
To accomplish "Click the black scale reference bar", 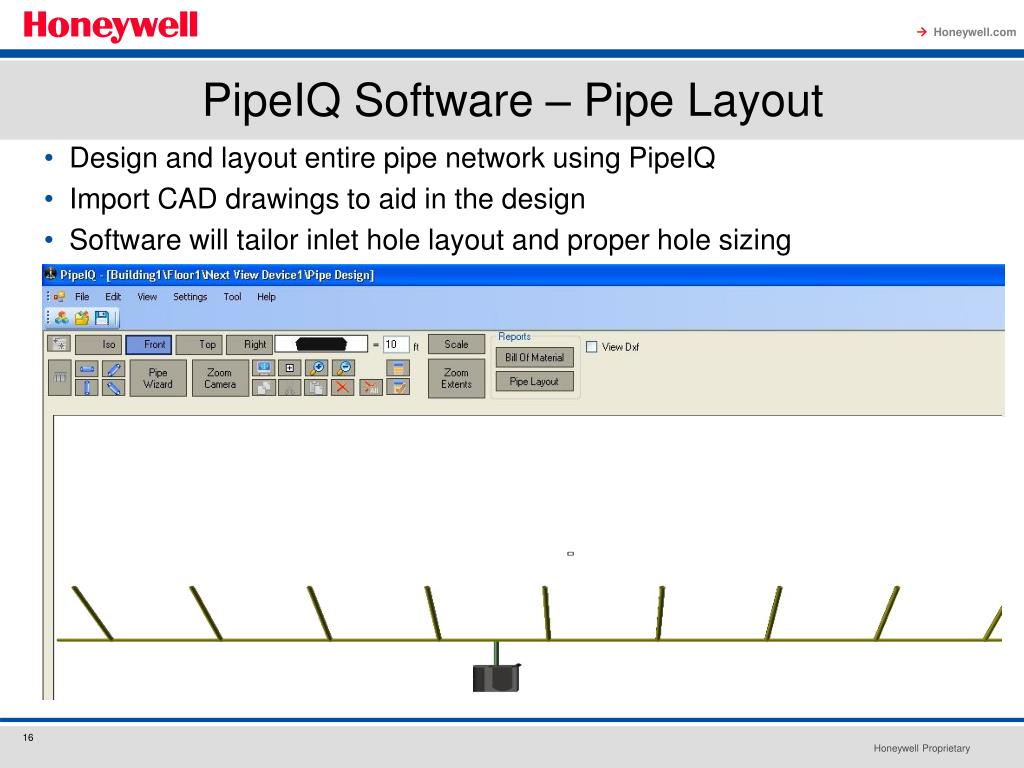I will click(321, 344).
